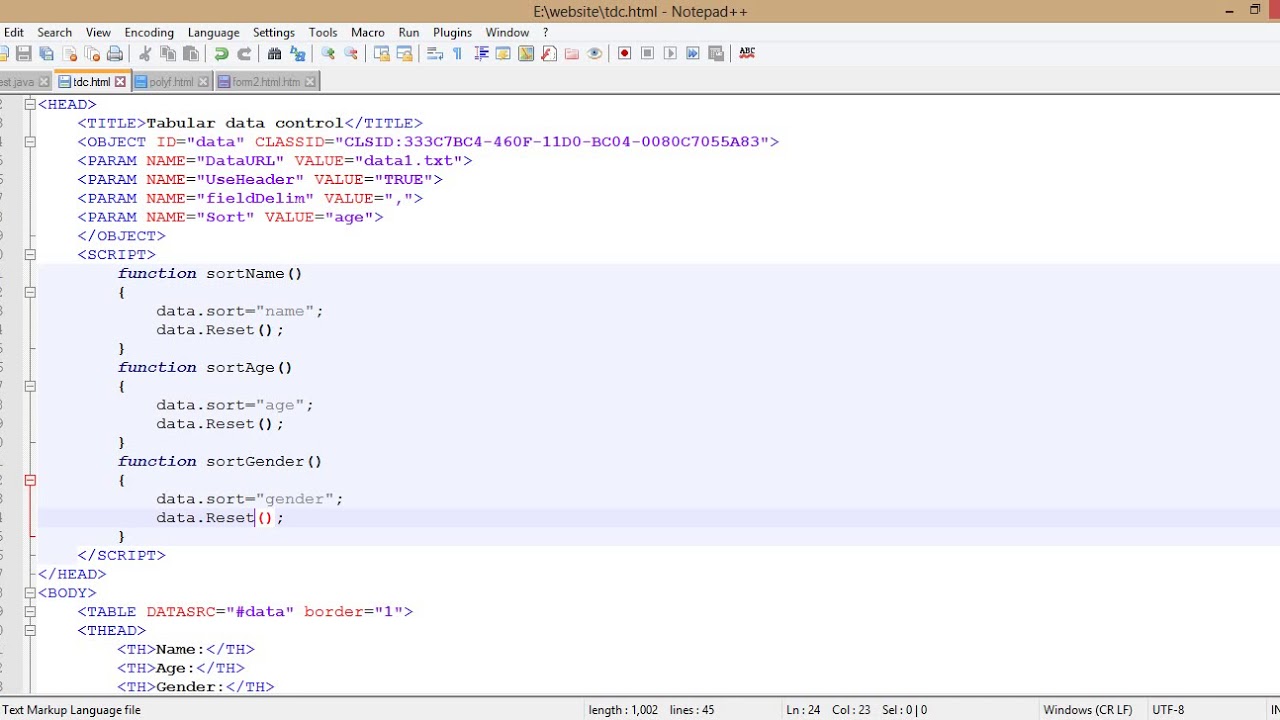Close the form2.html.htm tab
Screen dimensions: 1280x720
[310, 82]
